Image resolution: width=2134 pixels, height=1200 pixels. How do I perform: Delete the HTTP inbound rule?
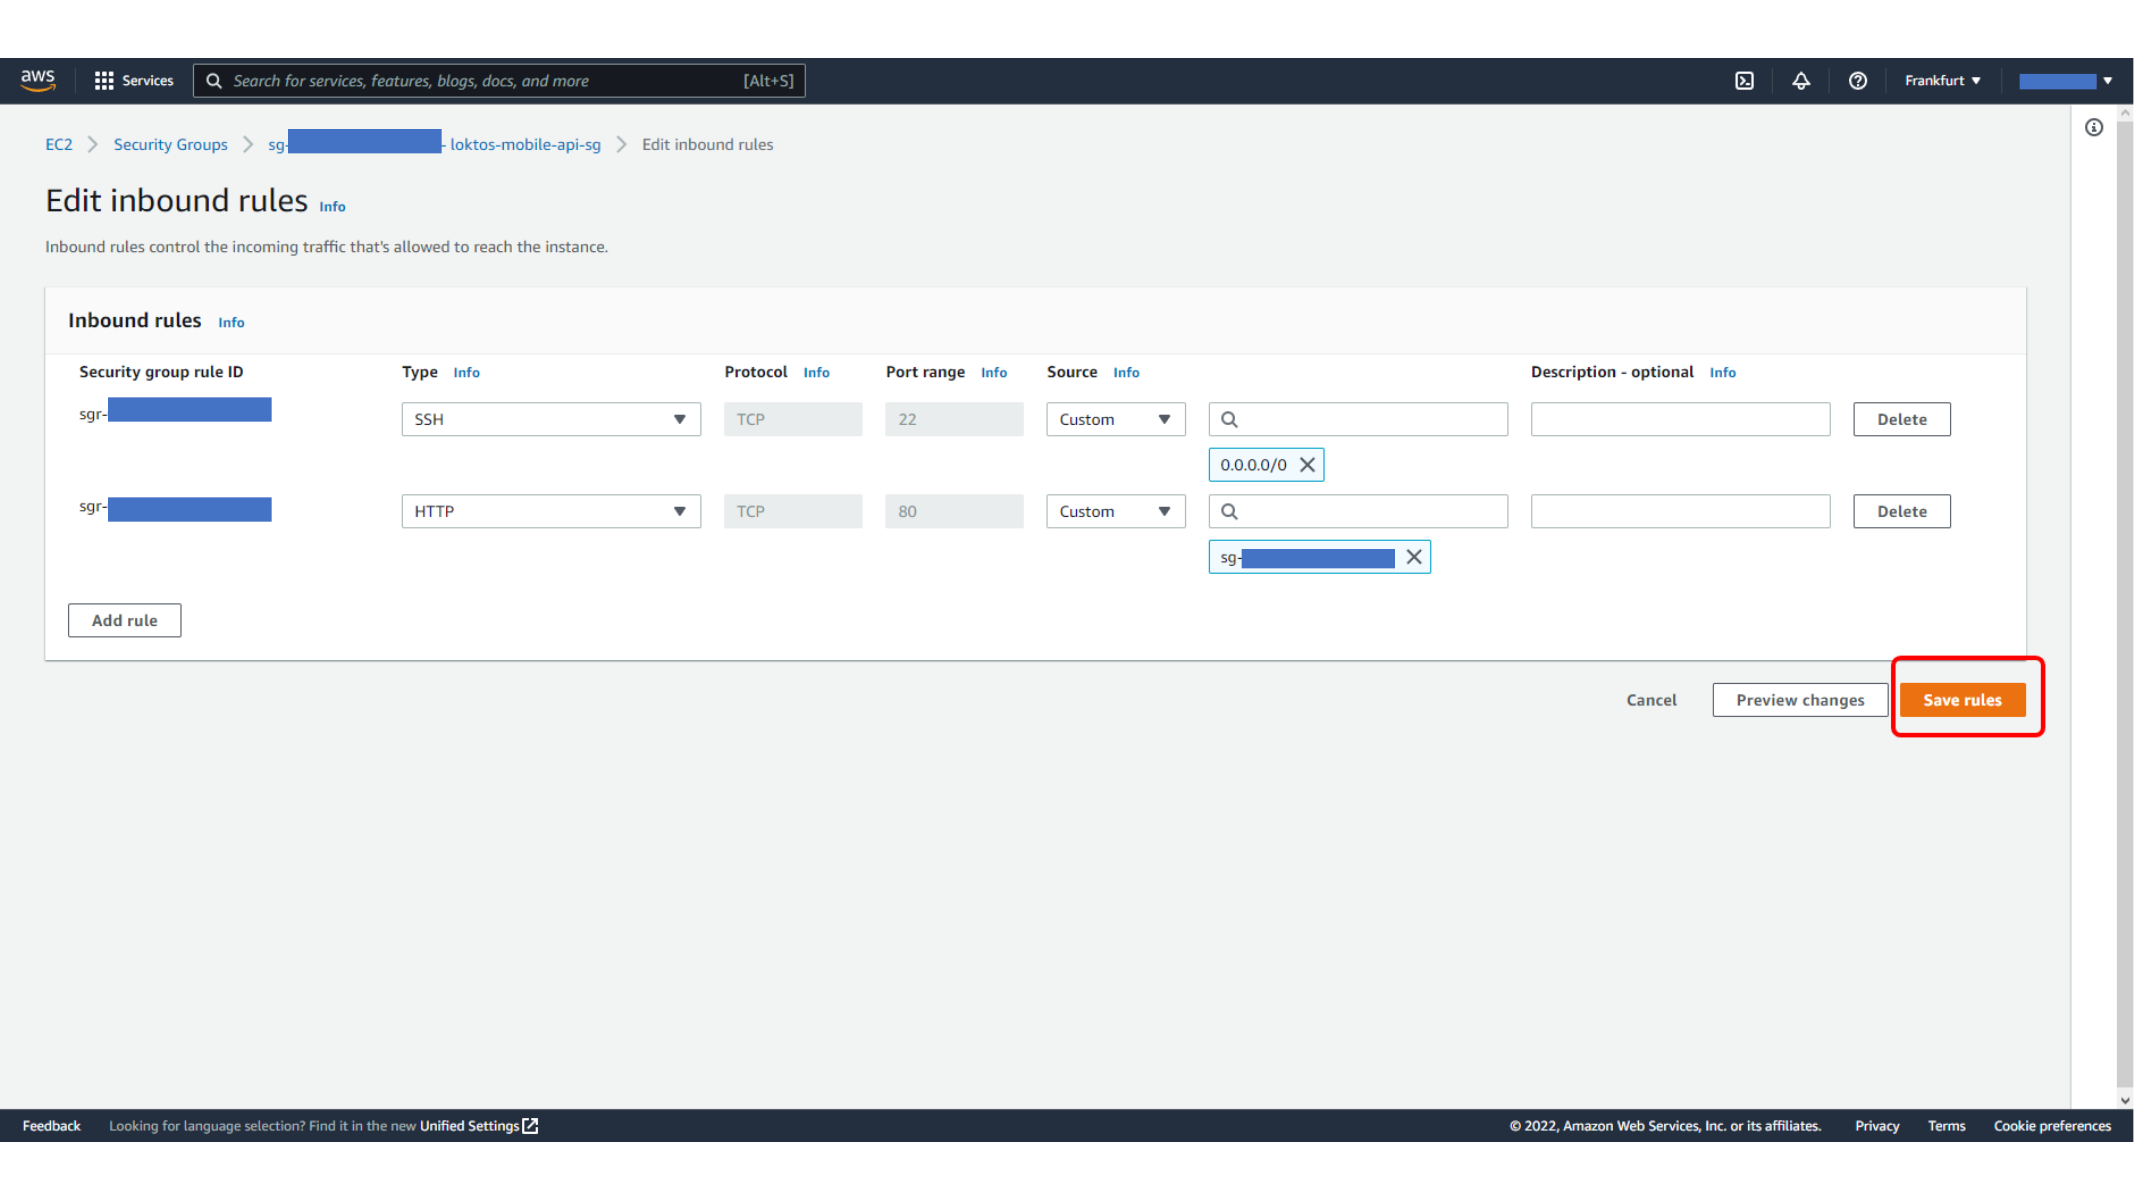1901,511
